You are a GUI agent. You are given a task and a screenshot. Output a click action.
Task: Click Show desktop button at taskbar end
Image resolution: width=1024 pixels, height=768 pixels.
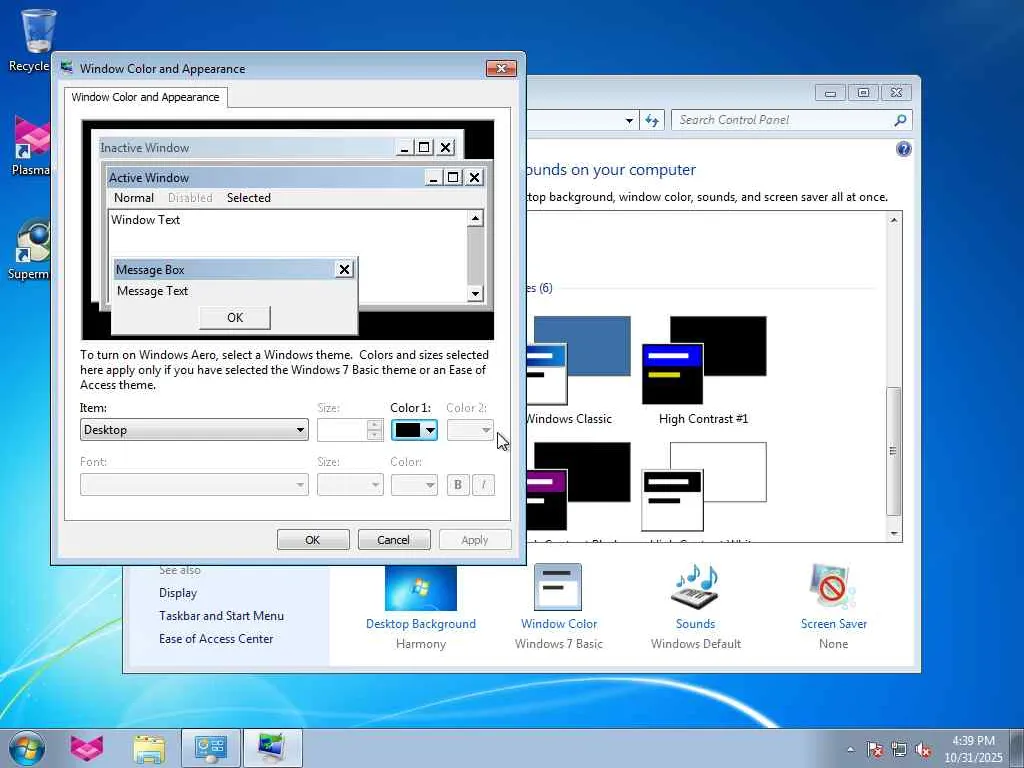1017,748
